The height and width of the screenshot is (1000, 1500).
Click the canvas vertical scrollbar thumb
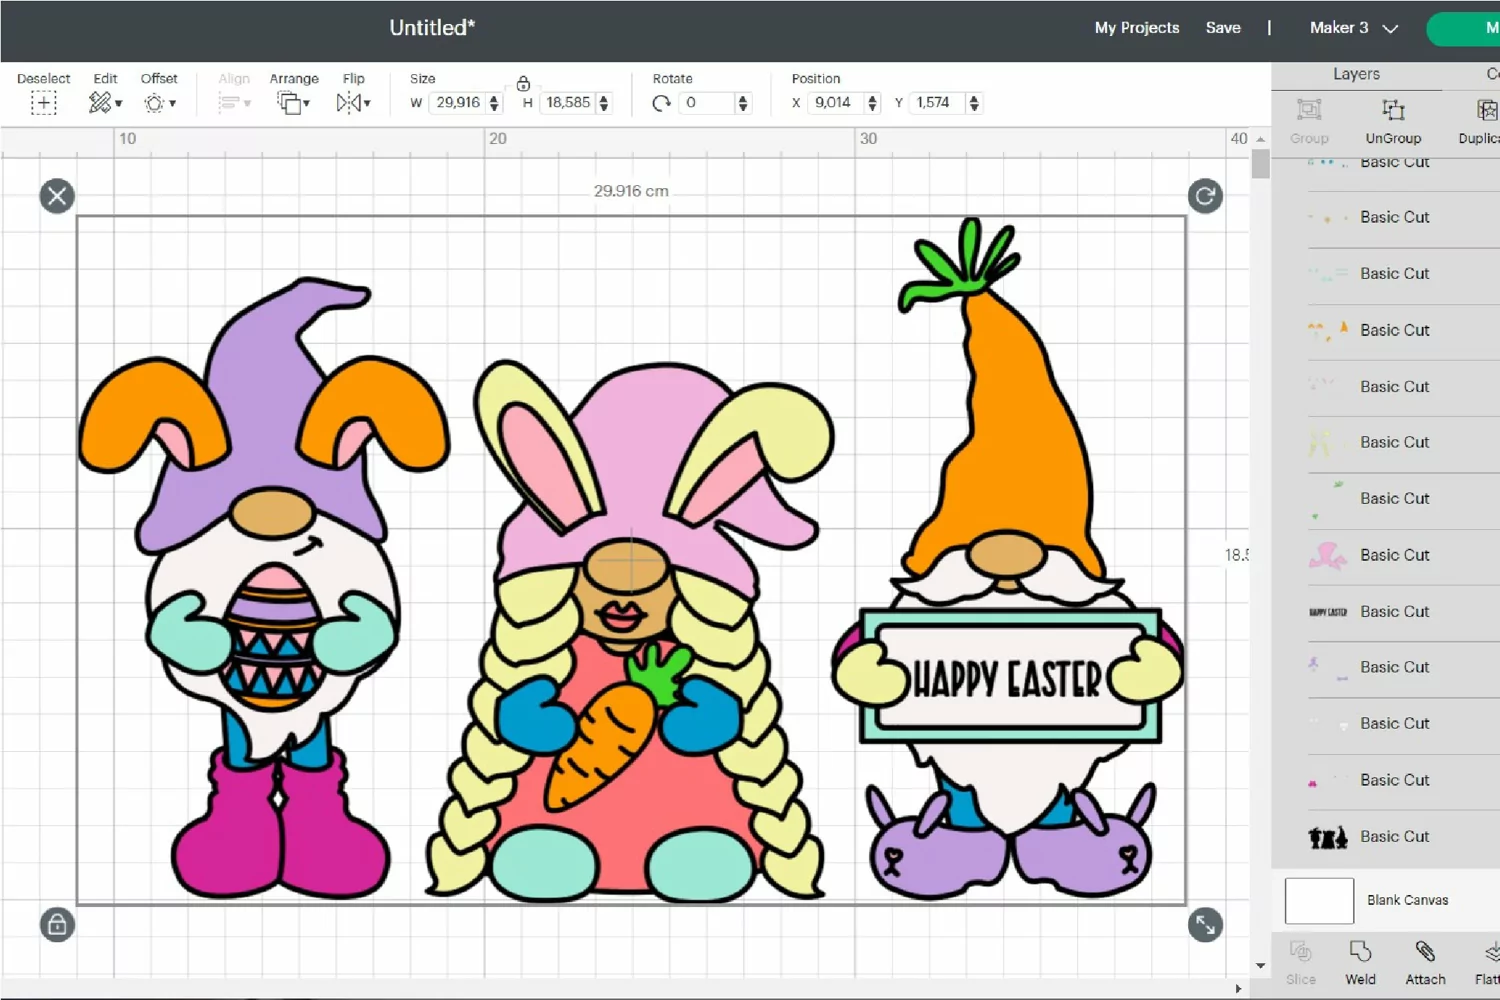[1260, 164]
